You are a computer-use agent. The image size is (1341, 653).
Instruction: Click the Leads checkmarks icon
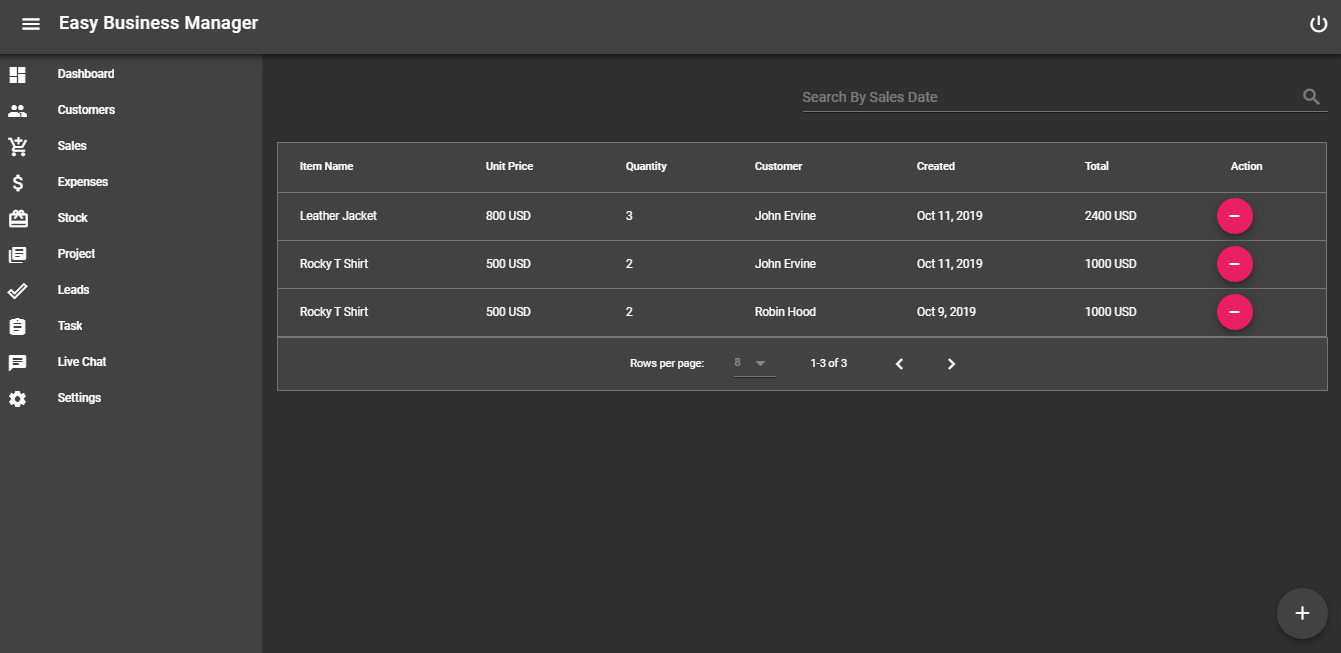[x=17, y=289]
